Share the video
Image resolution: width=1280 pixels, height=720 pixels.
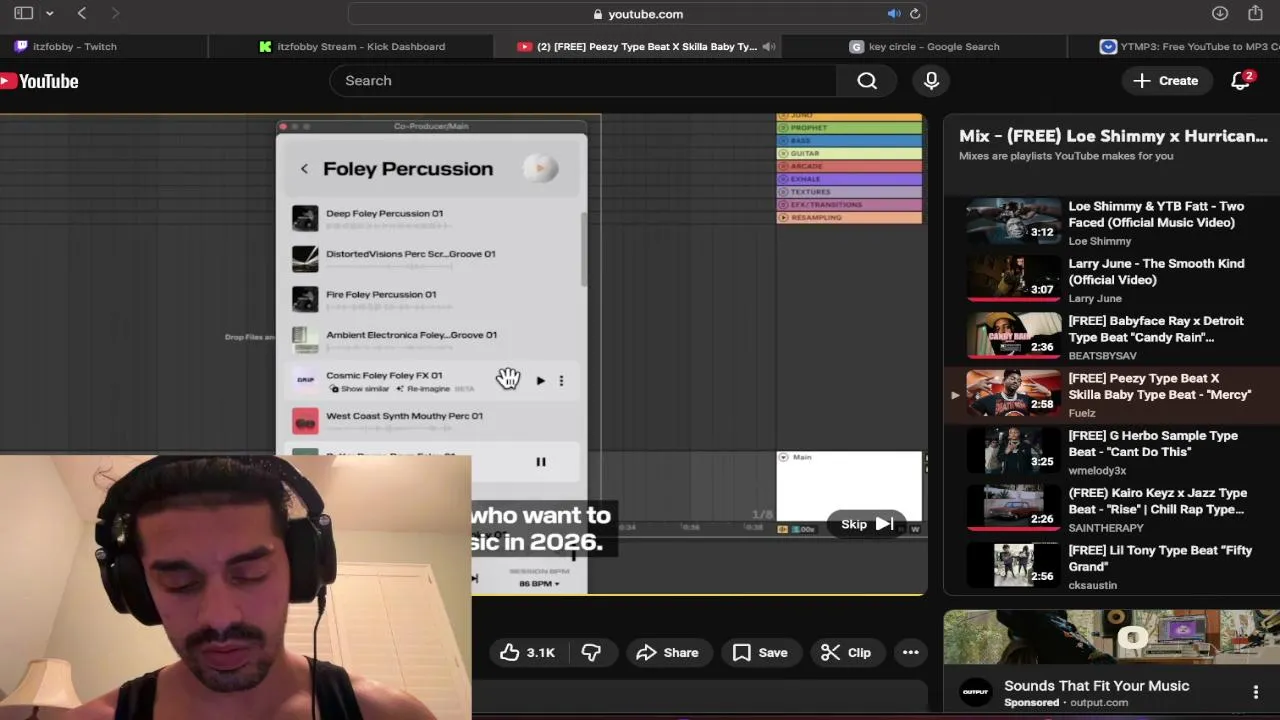pyautogui.click(x=668, y=652)
